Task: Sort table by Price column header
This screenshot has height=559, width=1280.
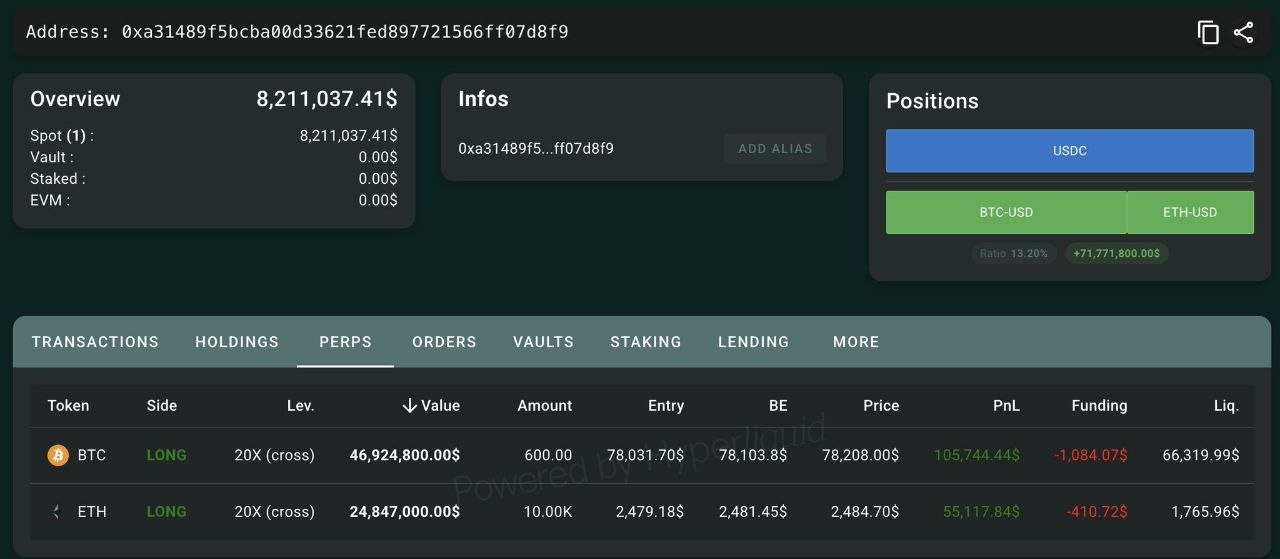Action: tap(881, 406)
